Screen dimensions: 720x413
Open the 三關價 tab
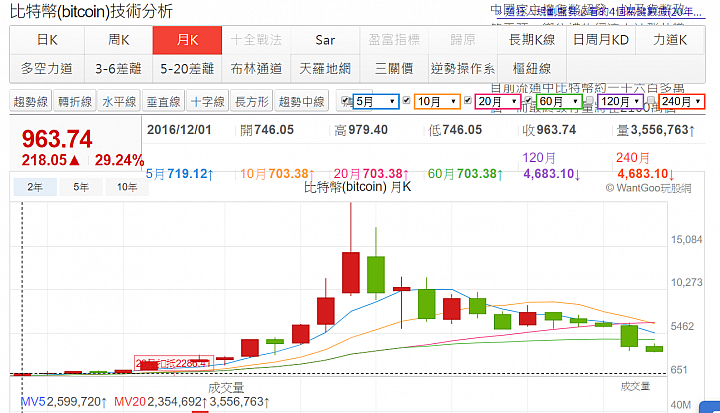pos(394,69)
